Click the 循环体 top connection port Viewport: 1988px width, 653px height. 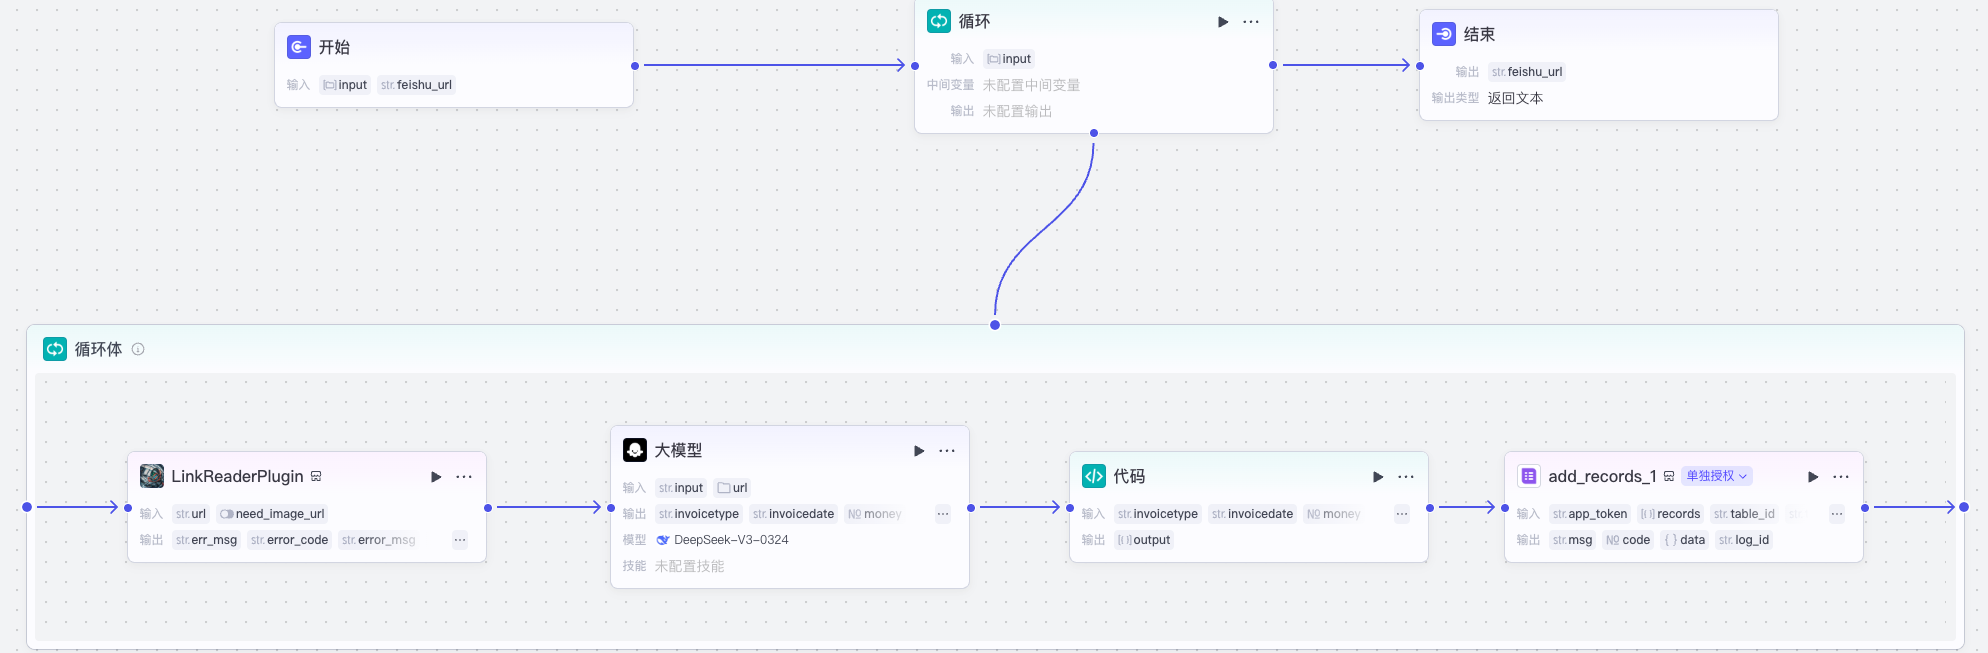click(995, 325)
